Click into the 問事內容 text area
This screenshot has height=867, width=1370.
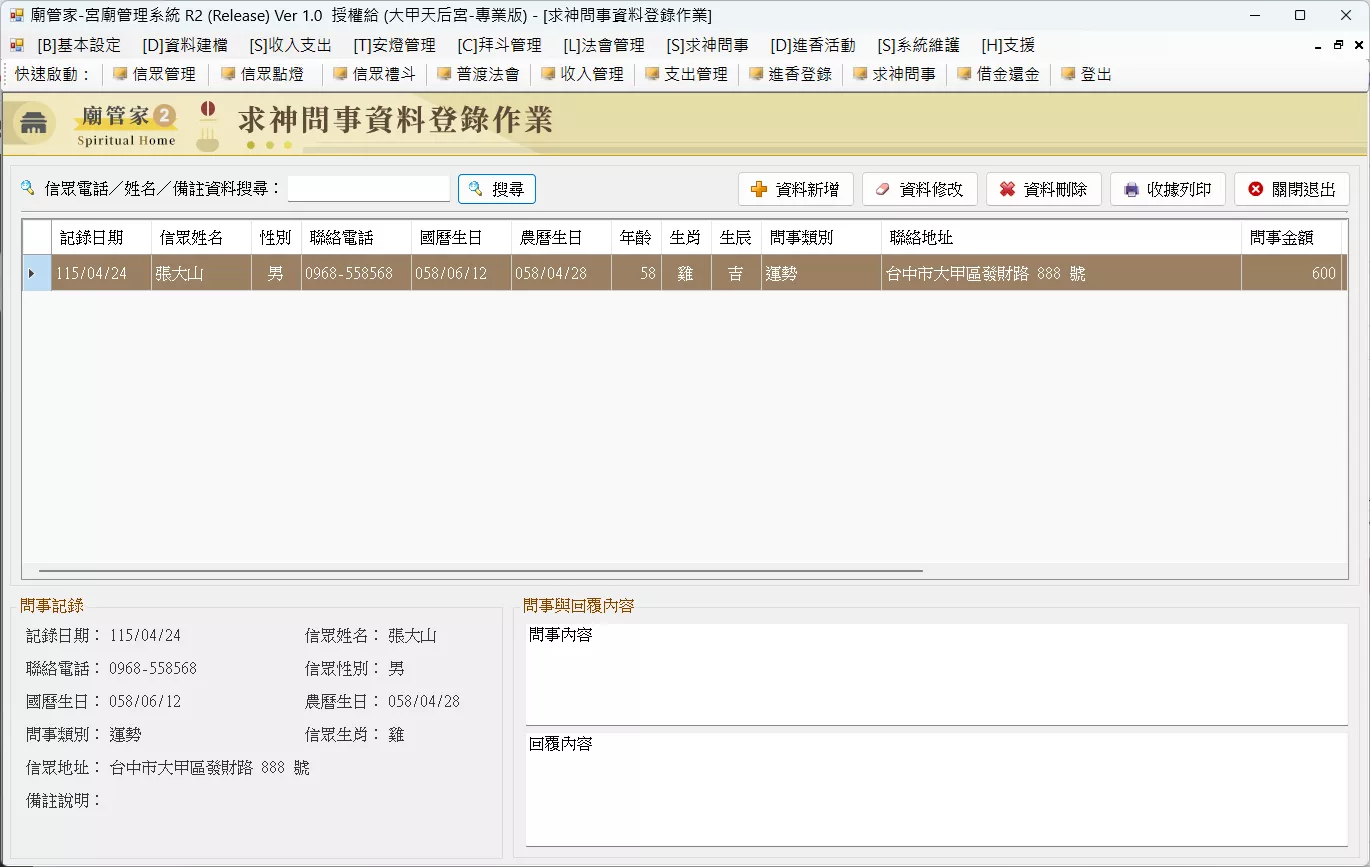click(936, 674)
